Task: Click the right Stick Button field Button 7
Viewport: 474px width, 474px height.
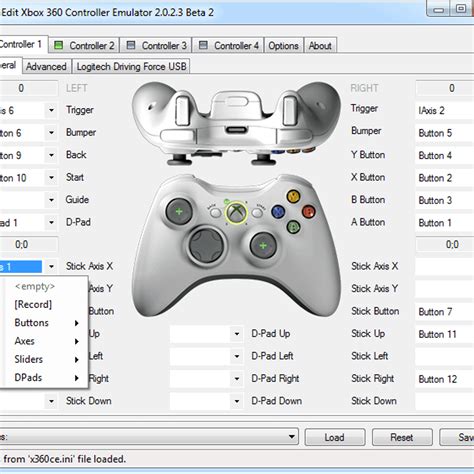Action: coord(445,312)
